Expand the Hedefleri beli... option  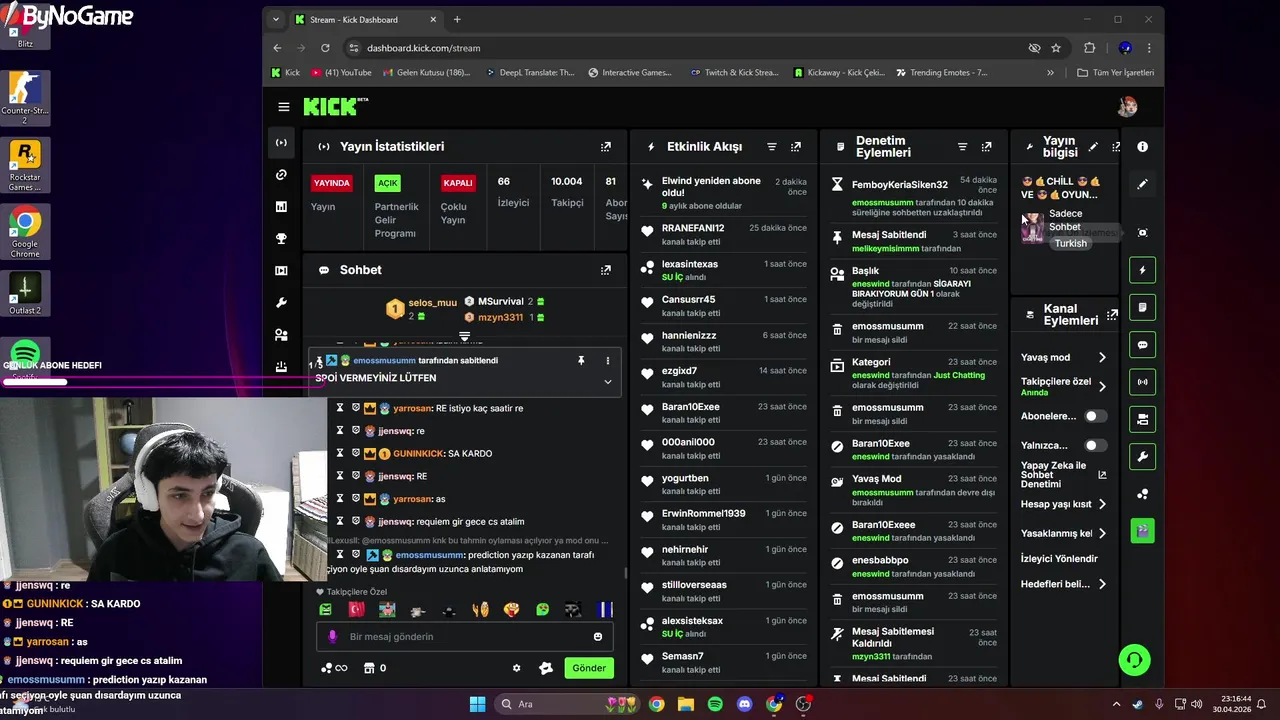pyautogui.click(x=1102, y=584)
